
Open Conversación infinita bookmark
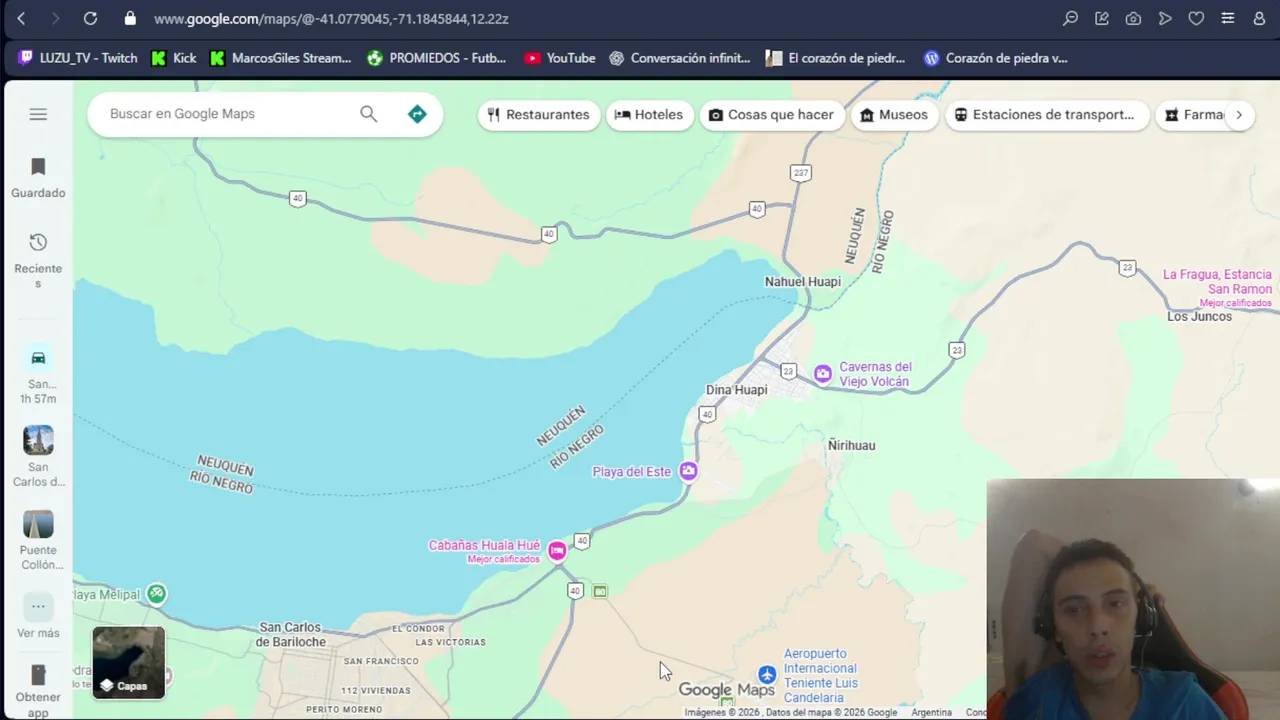(x=680, y=58)
